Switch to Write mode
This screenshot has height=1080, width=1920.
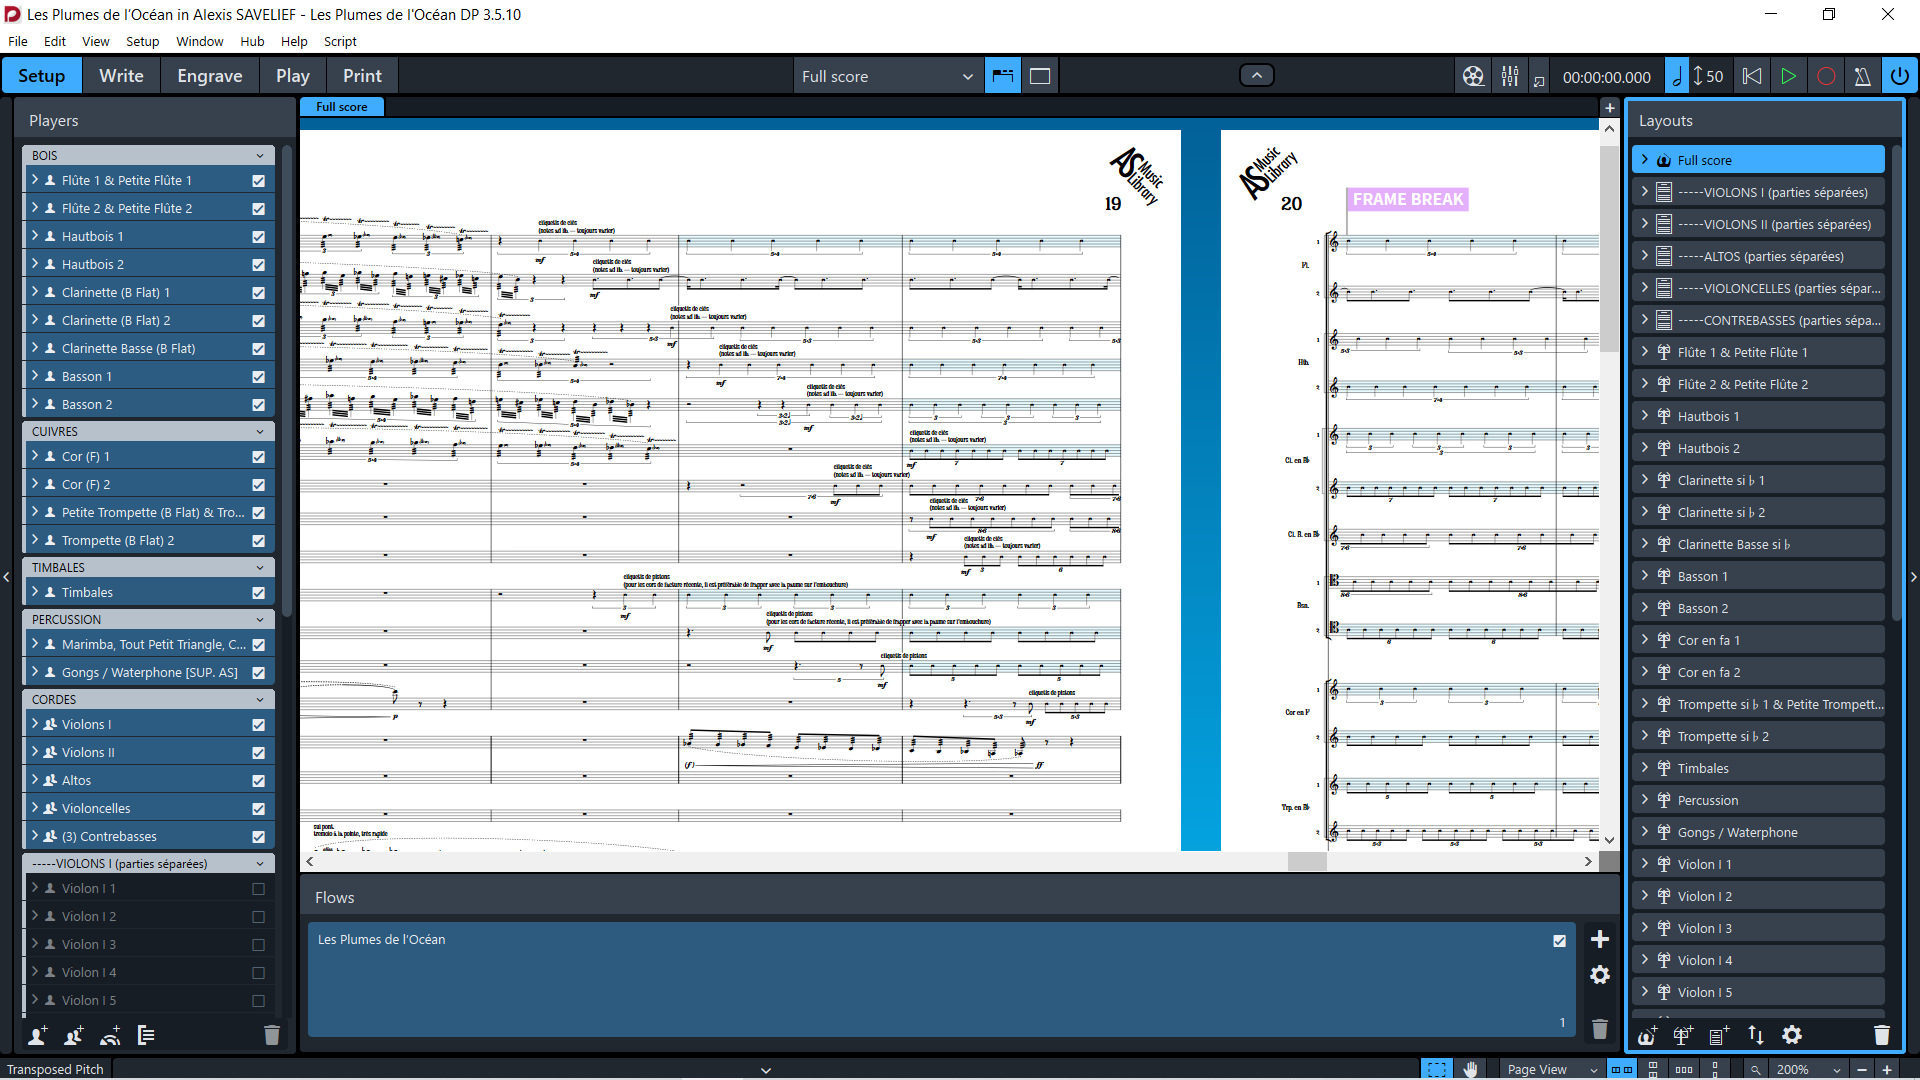(121, 76)
